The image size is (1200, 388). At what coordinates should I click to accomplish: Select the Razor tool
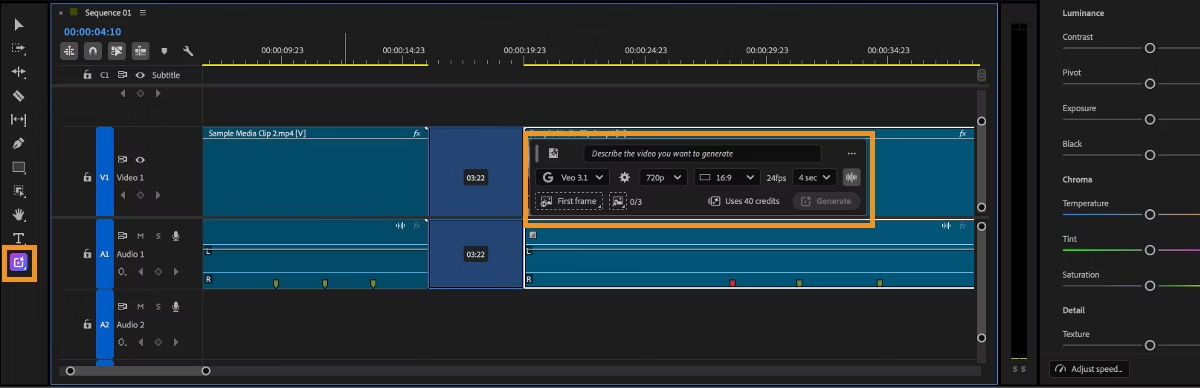pyautogui.click(x=18, y=96)
